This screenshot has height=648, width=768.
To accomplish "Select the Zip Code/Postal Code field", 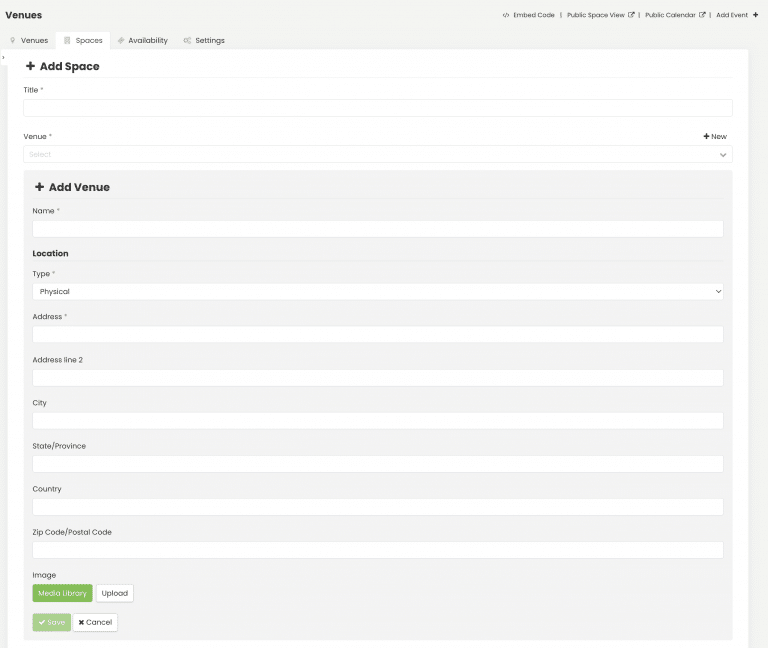I will pos(377,550).
